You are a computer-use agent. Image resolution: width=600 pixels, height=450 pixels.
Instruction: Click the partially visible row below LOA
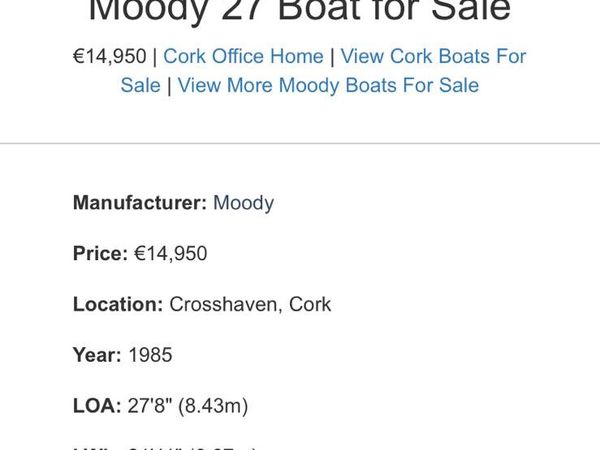pyautogui.click(x=165, y=446)
